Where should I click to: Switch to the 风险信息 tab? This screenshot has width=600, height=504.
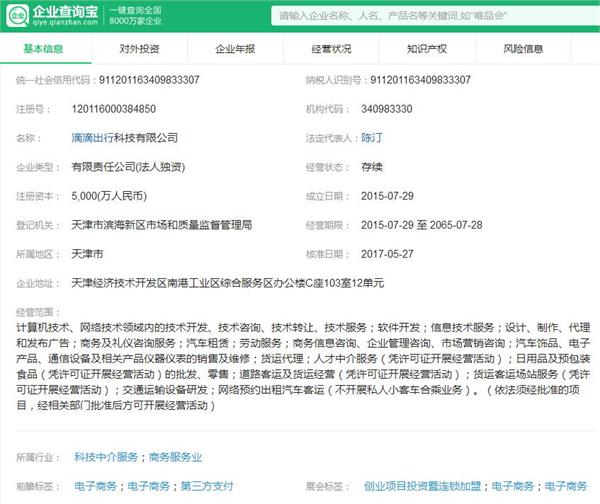pyautogui.click(x=523, y=49)
